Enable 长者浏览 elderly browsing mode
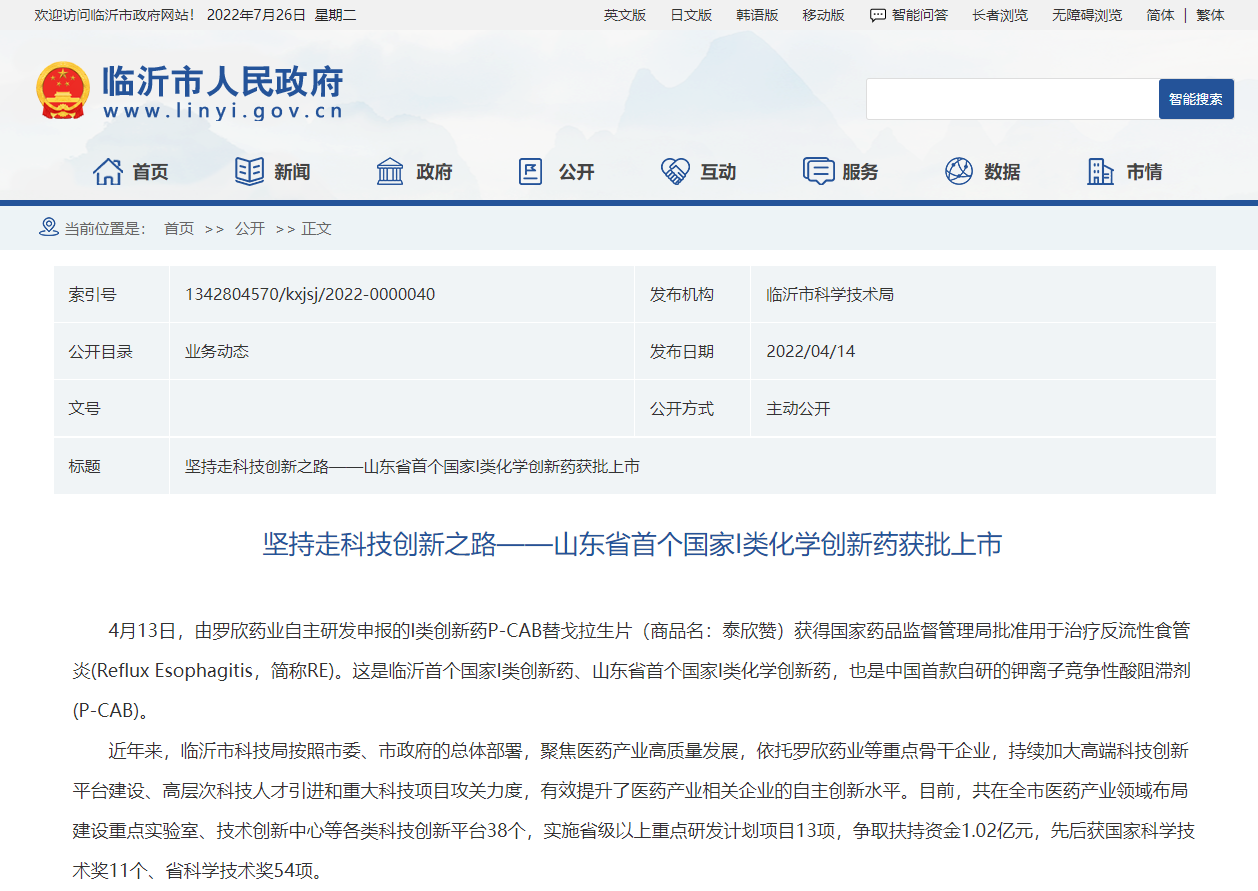1258x891 pixels. (x=999, y=15)
